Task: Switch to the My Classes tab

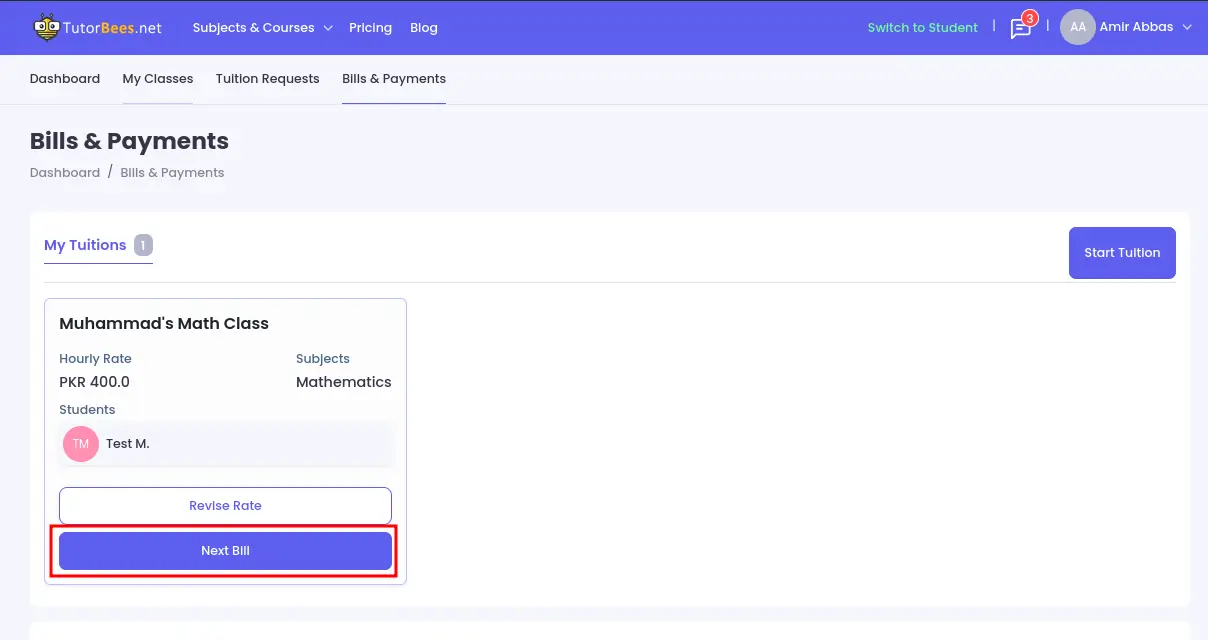Action: 157,78
